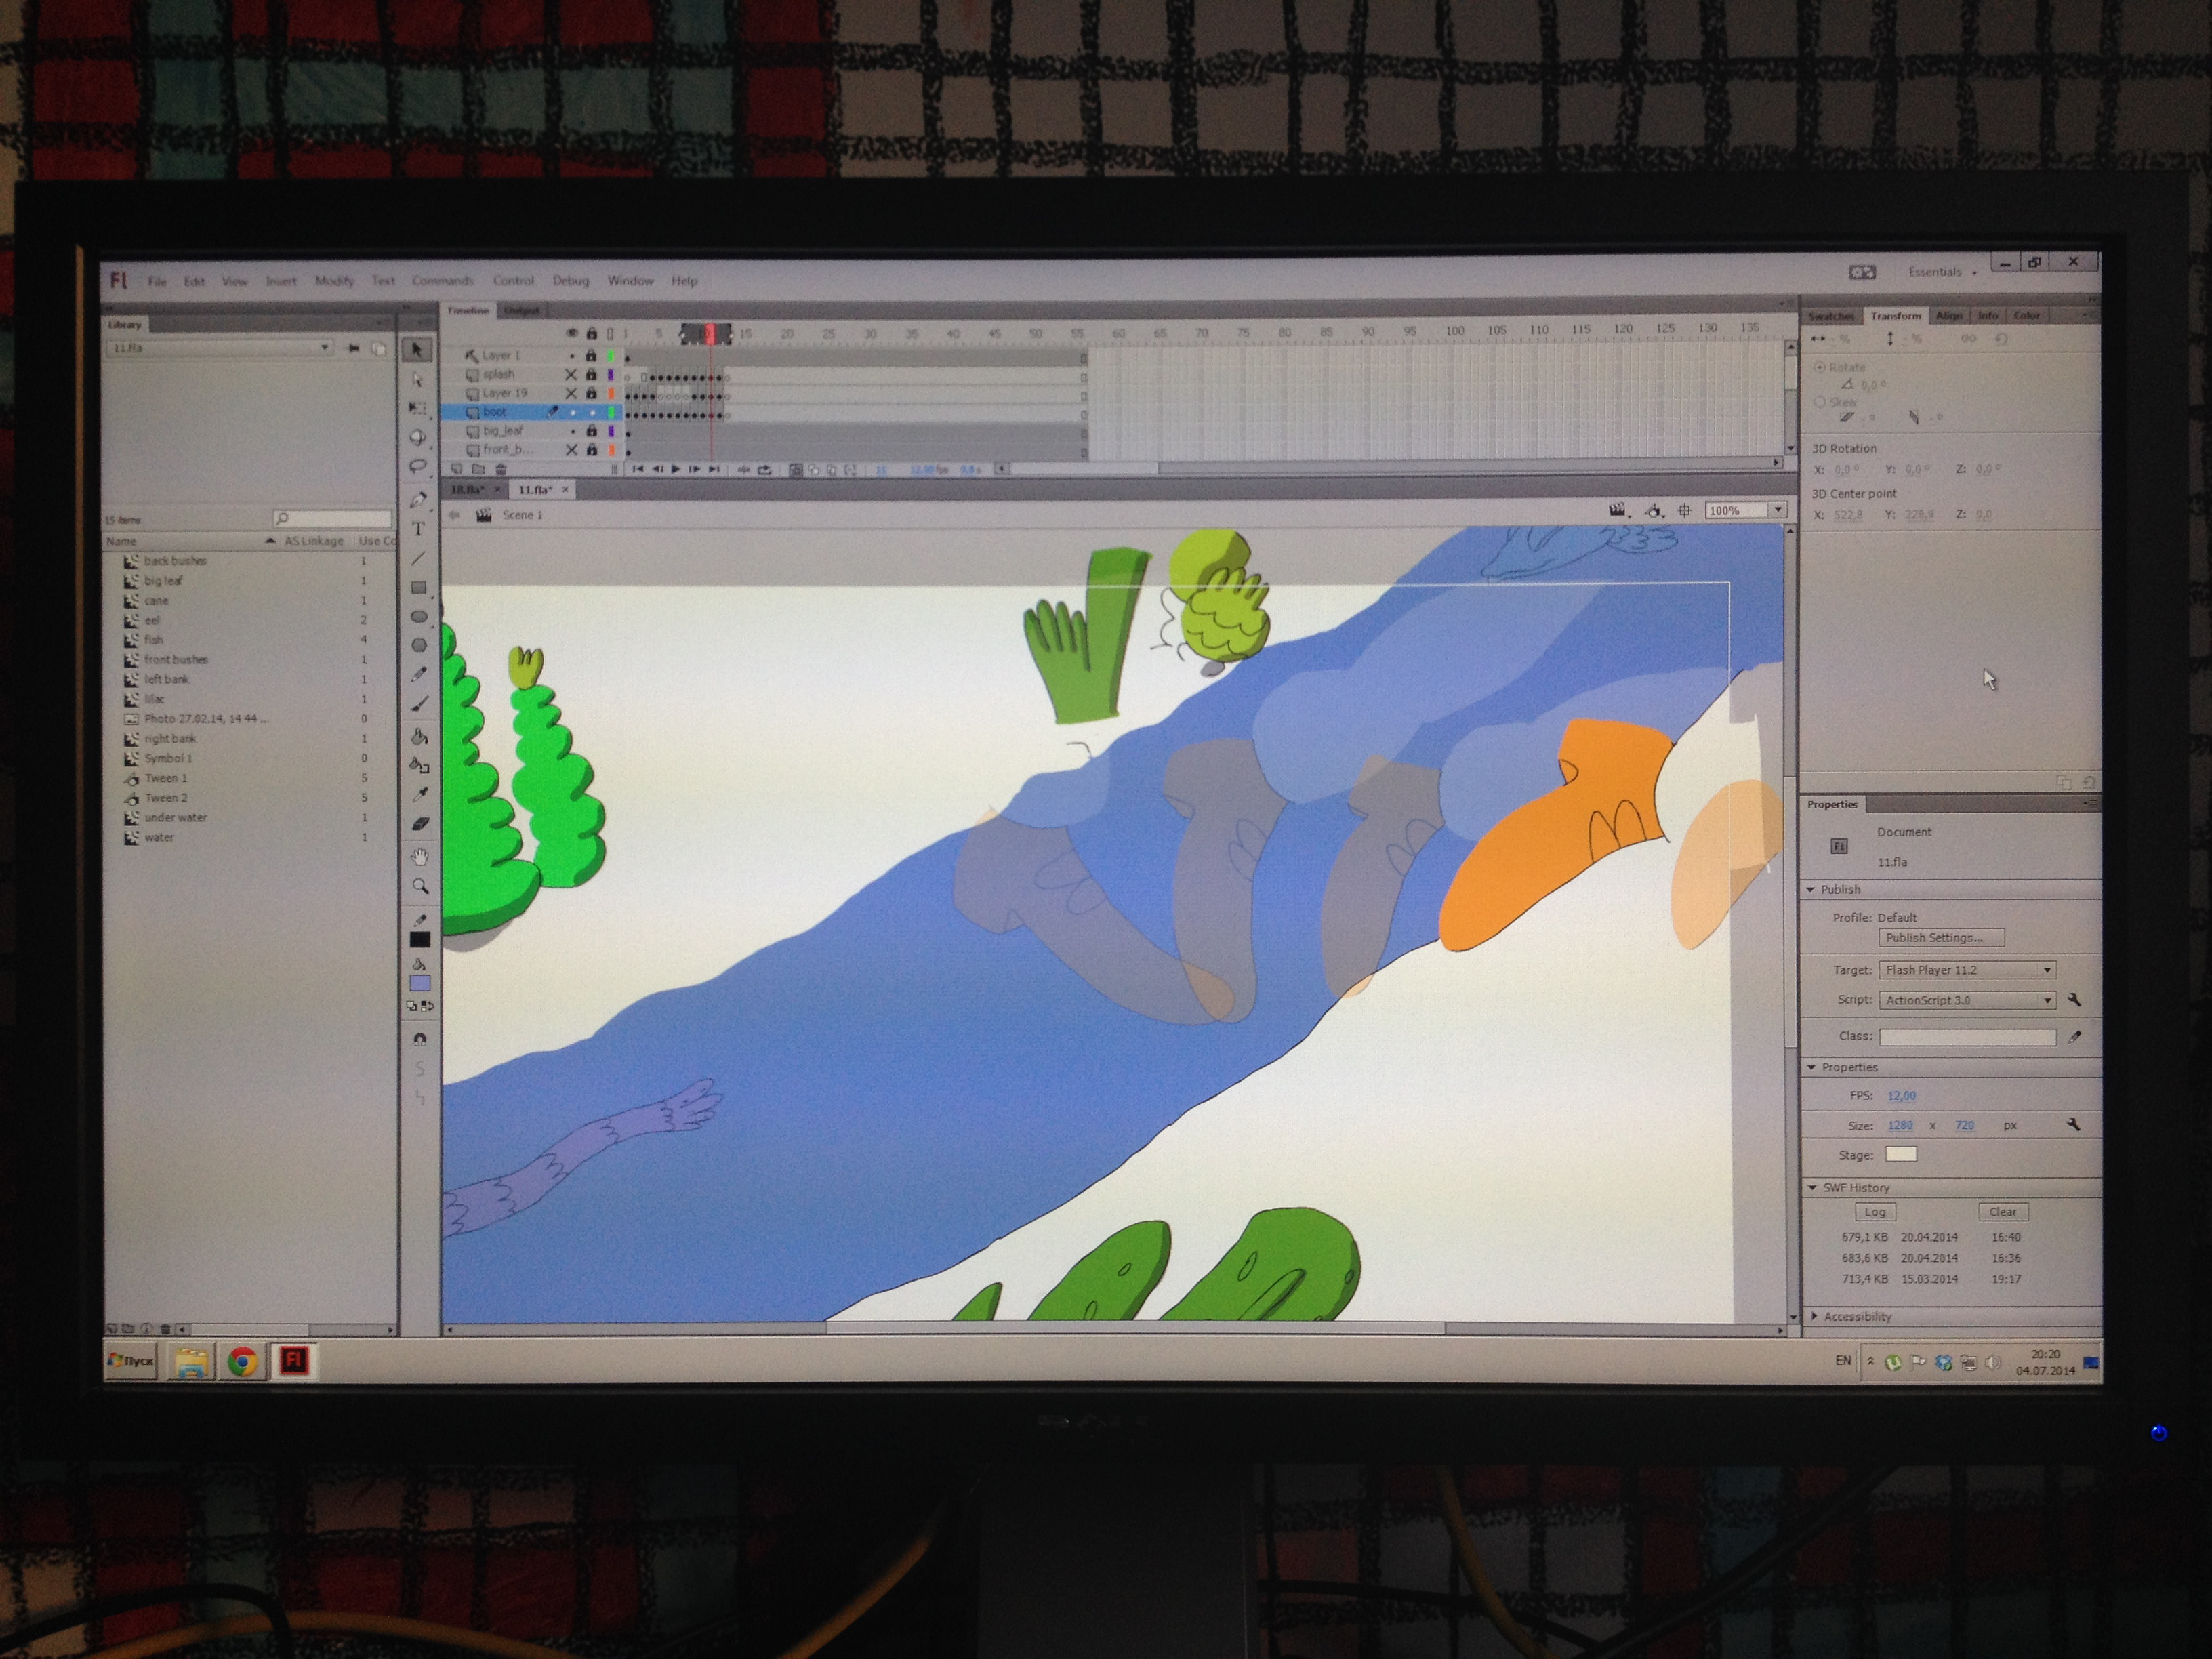Select the Free Transform tool
The height and width of the screenshot is (1659, 2212).
[418, 408]
